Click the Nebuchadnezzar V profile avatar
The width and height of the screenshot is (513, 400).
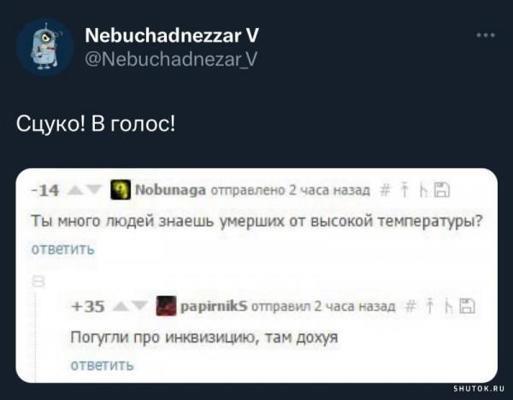45,47
